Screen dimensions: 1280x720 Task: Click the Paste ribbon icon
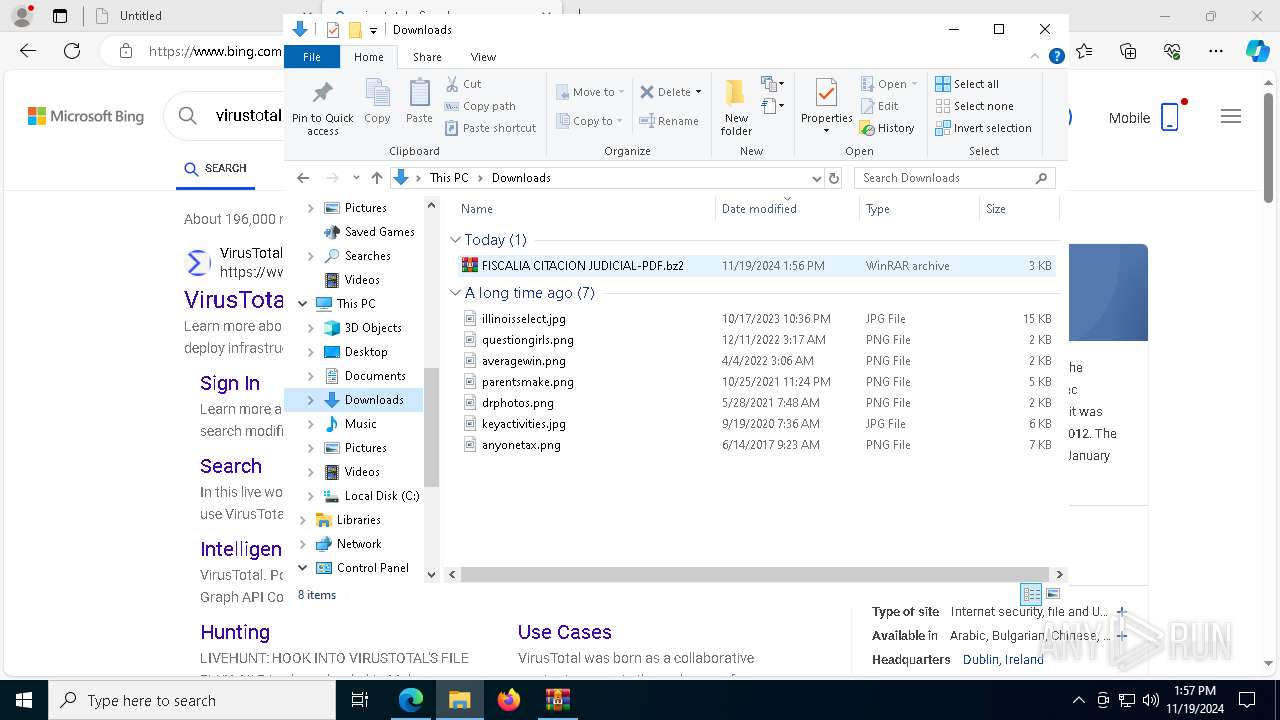coord(419,102)
